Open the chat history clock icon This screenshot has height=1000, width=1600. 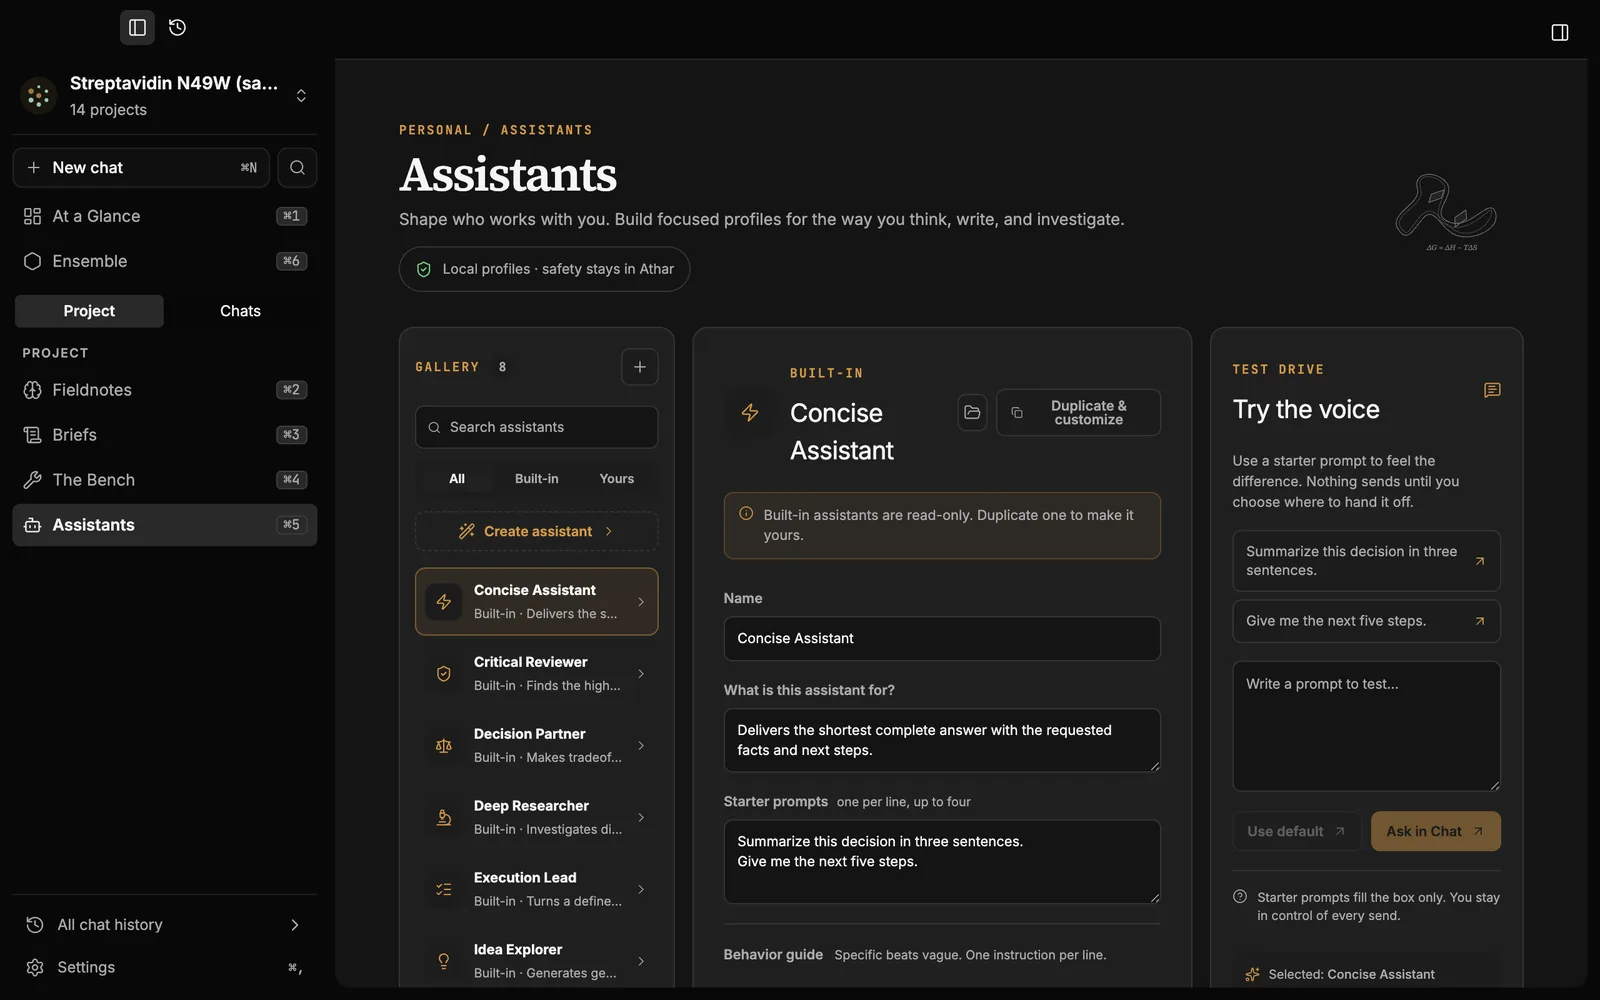click(x=177, y=28)
